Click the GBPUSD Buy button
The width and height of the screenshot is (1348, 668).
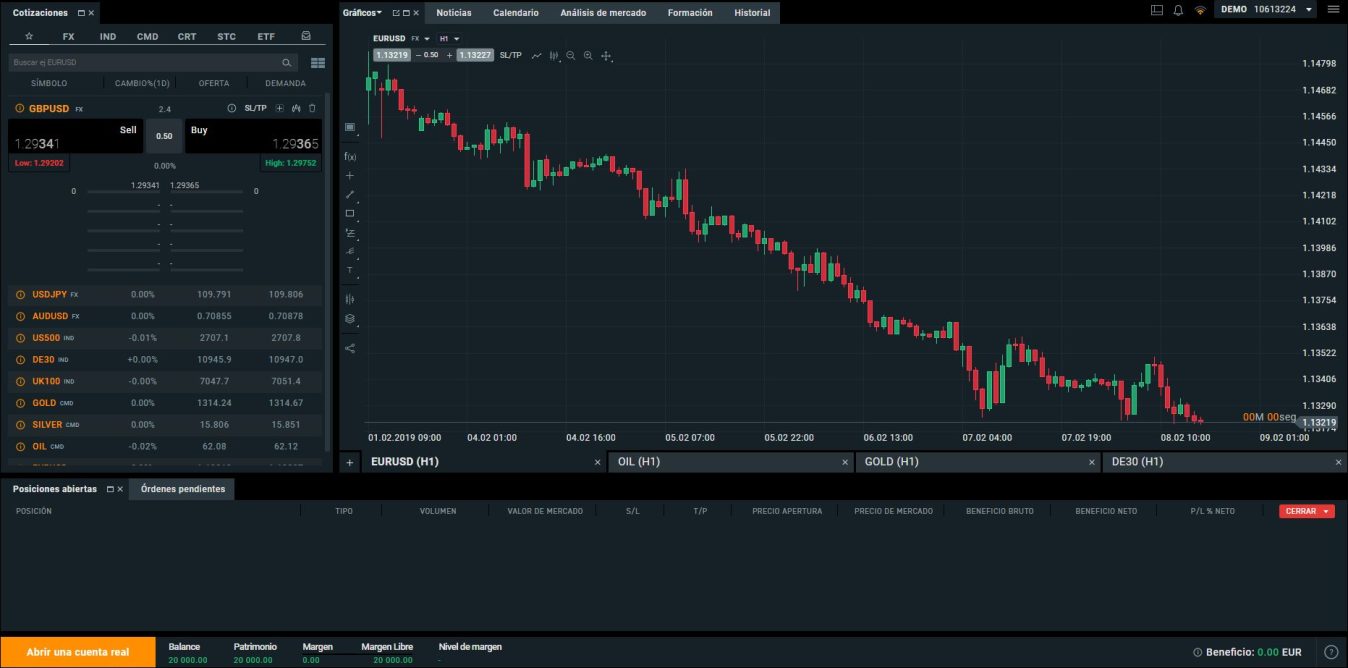tap(253, 136)
